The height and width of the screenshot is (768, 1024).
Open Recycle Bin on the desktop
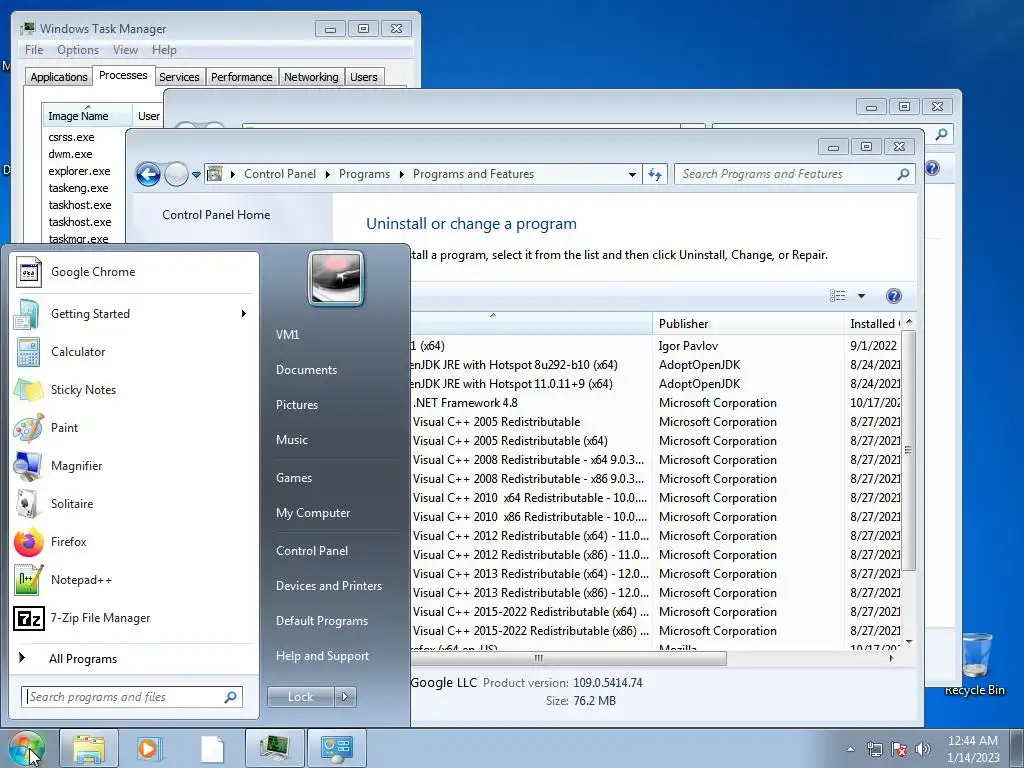[x=975, y=665]
